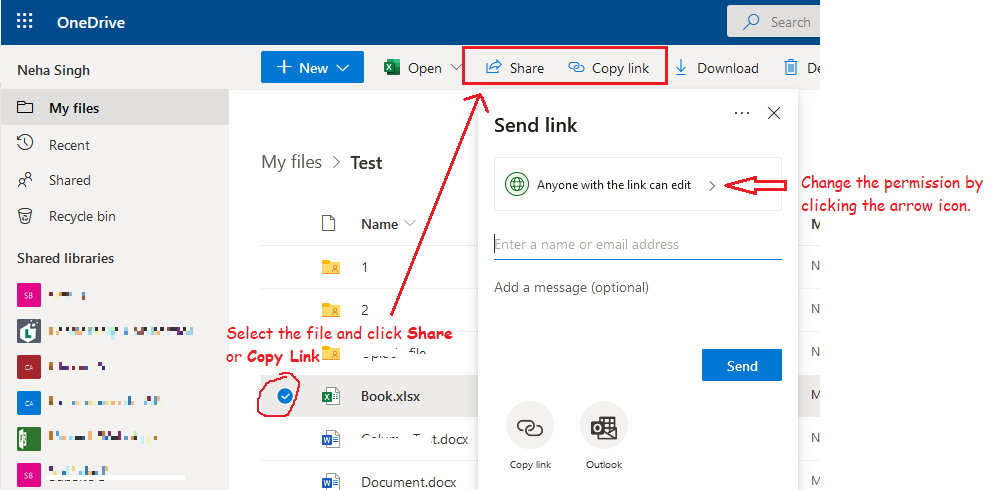This screenshot has height=490, width=989.
Task: Click Copy link in the toolbar
Action: [609, 67]
